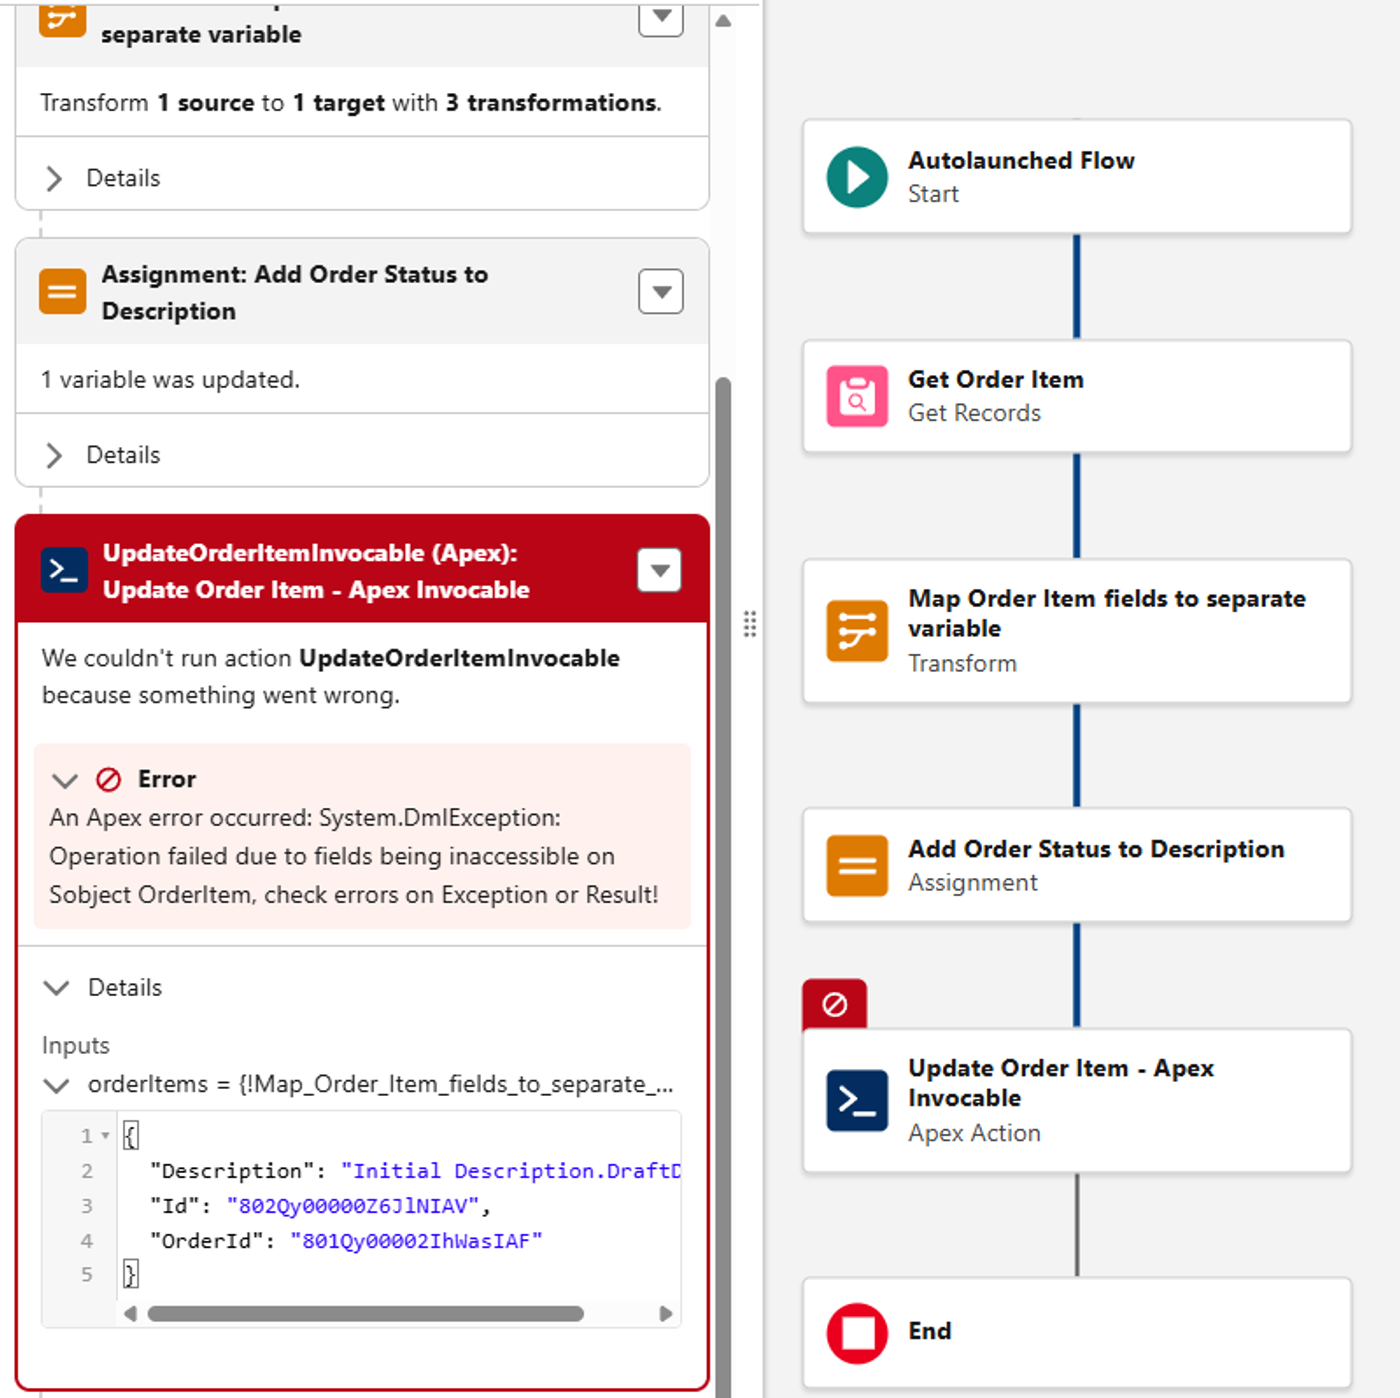Screen dimensions: 1400x1398
Task: Open dropdown menu for Assignment debug card
Action: tap(661, 292)
